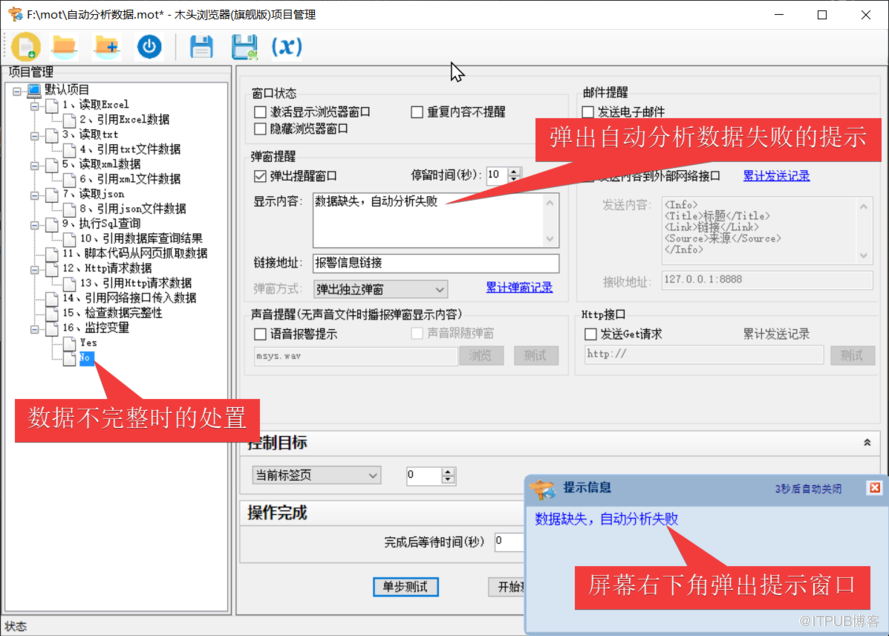
Task: Check 发送Get请求 option
Action: coord(590,334)
